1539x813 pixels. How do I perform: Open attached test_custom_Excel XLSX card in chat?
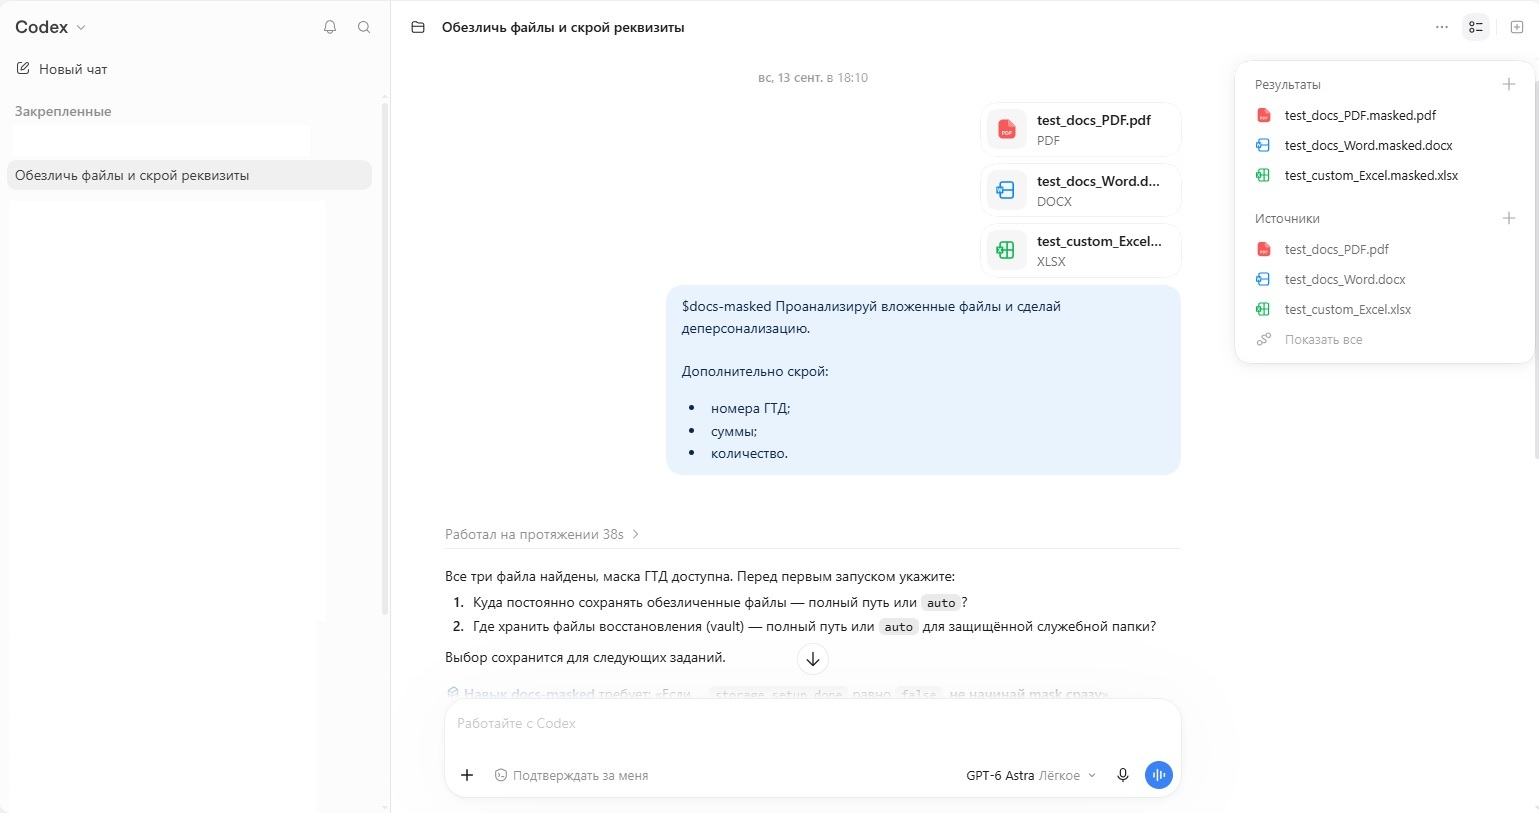[x=1081, y=250]
